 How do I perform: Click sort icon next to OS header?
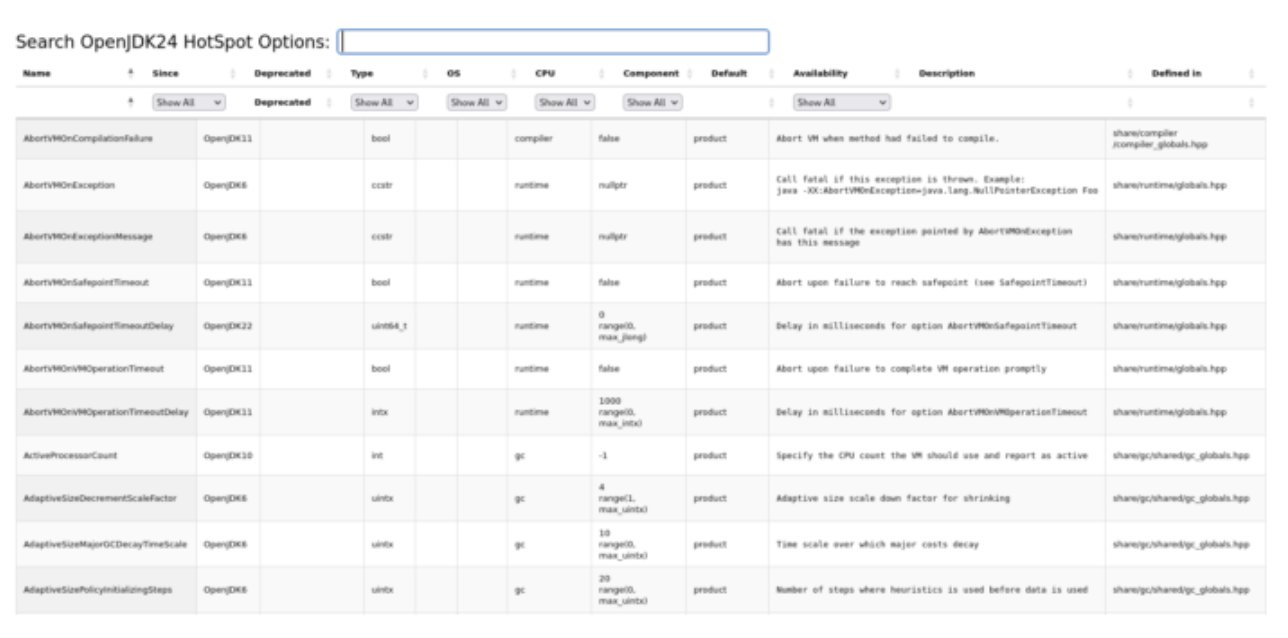click(x=515, y=73)
